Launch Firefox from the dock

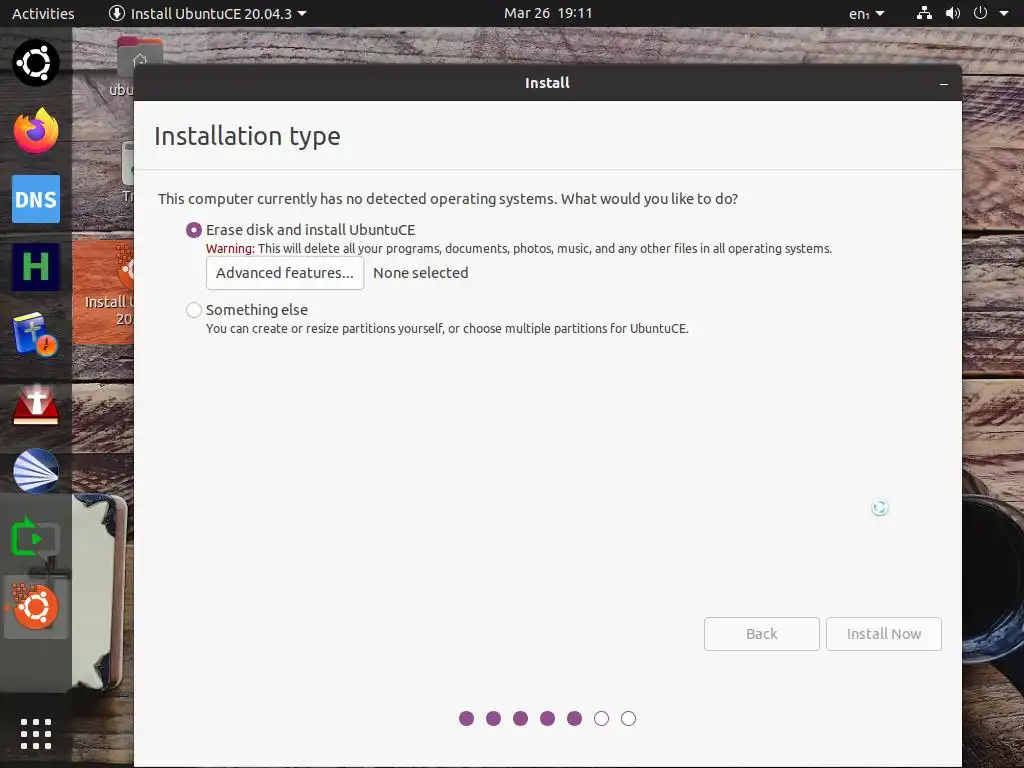pyautogui.click(x=36, y=131)
